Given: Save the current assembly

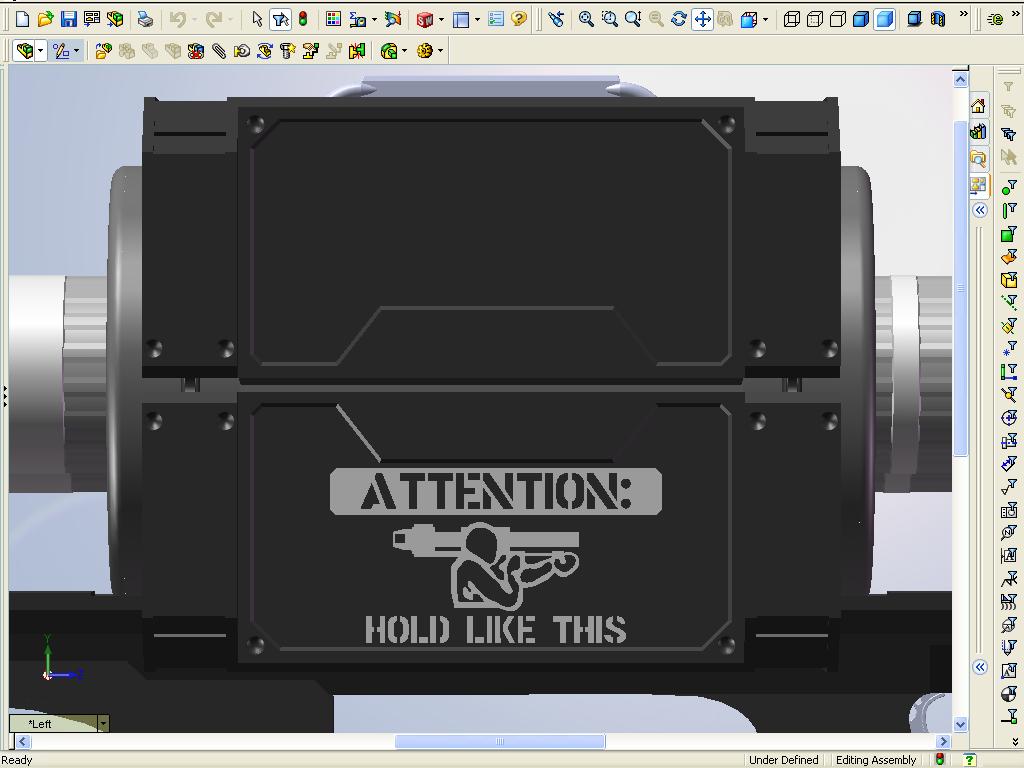Looking at the screenshot, I should click(x=69, y=19).
